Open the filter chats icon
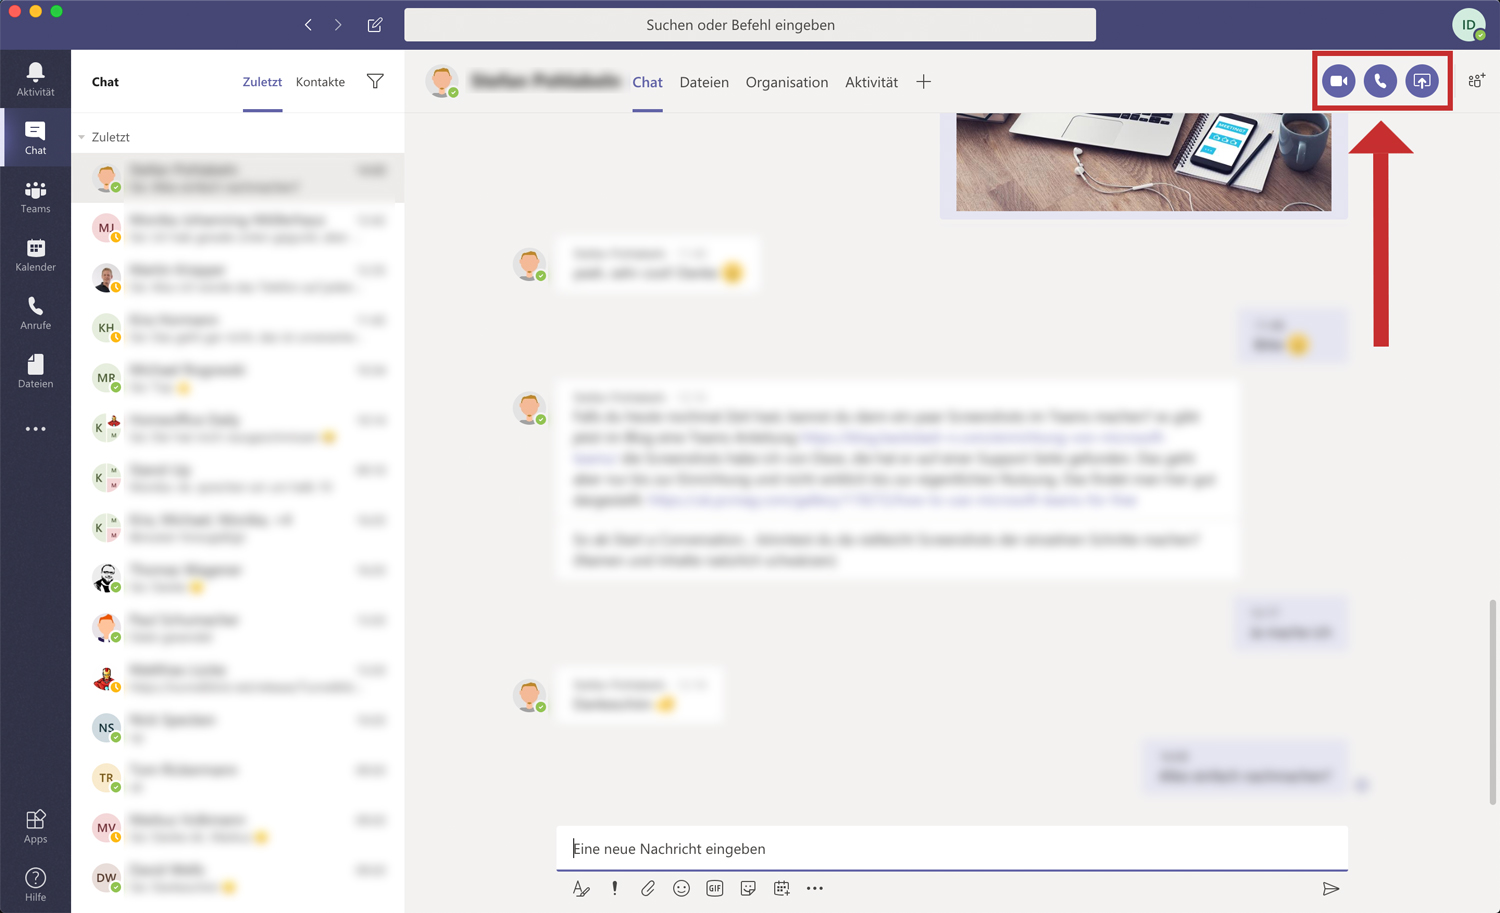Screen dimensions: 1500x913 [x=375, y=82]
